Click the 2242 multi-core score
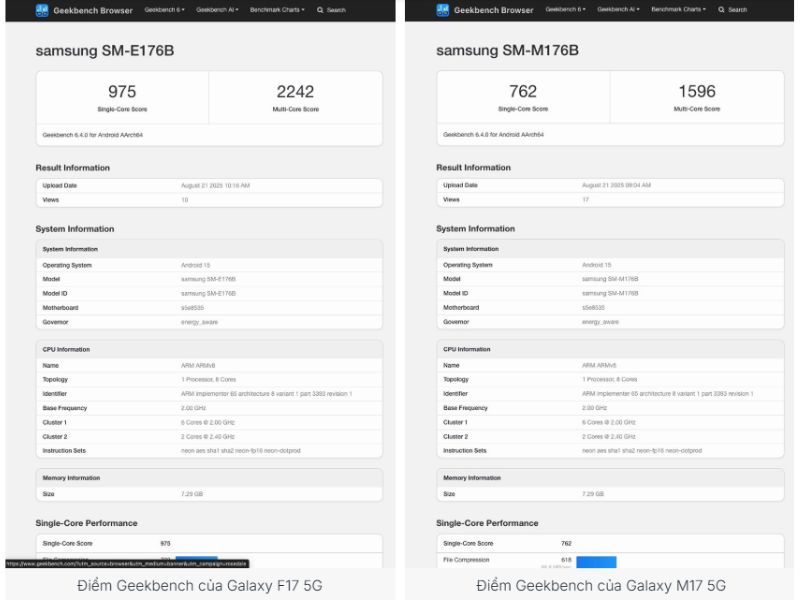The height and width of the screenshot is (600, 800). (295, 91)
